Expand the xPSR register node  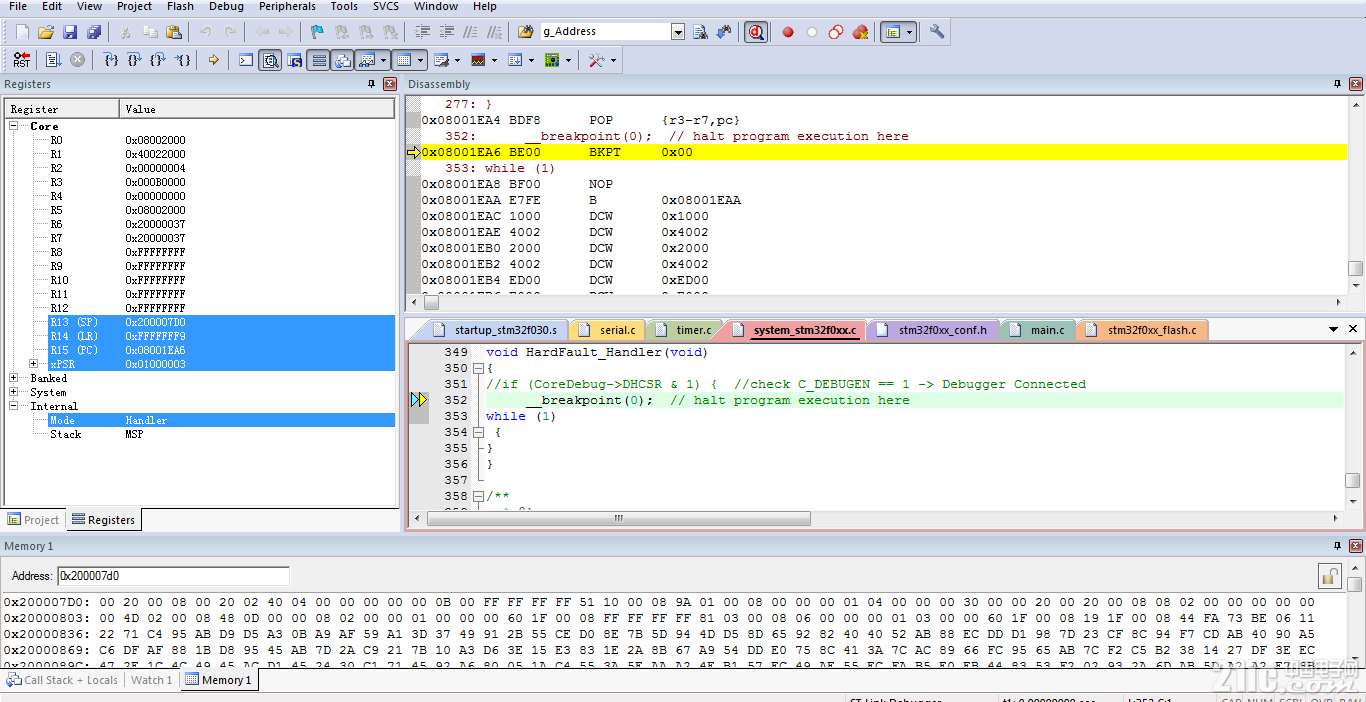34,364
